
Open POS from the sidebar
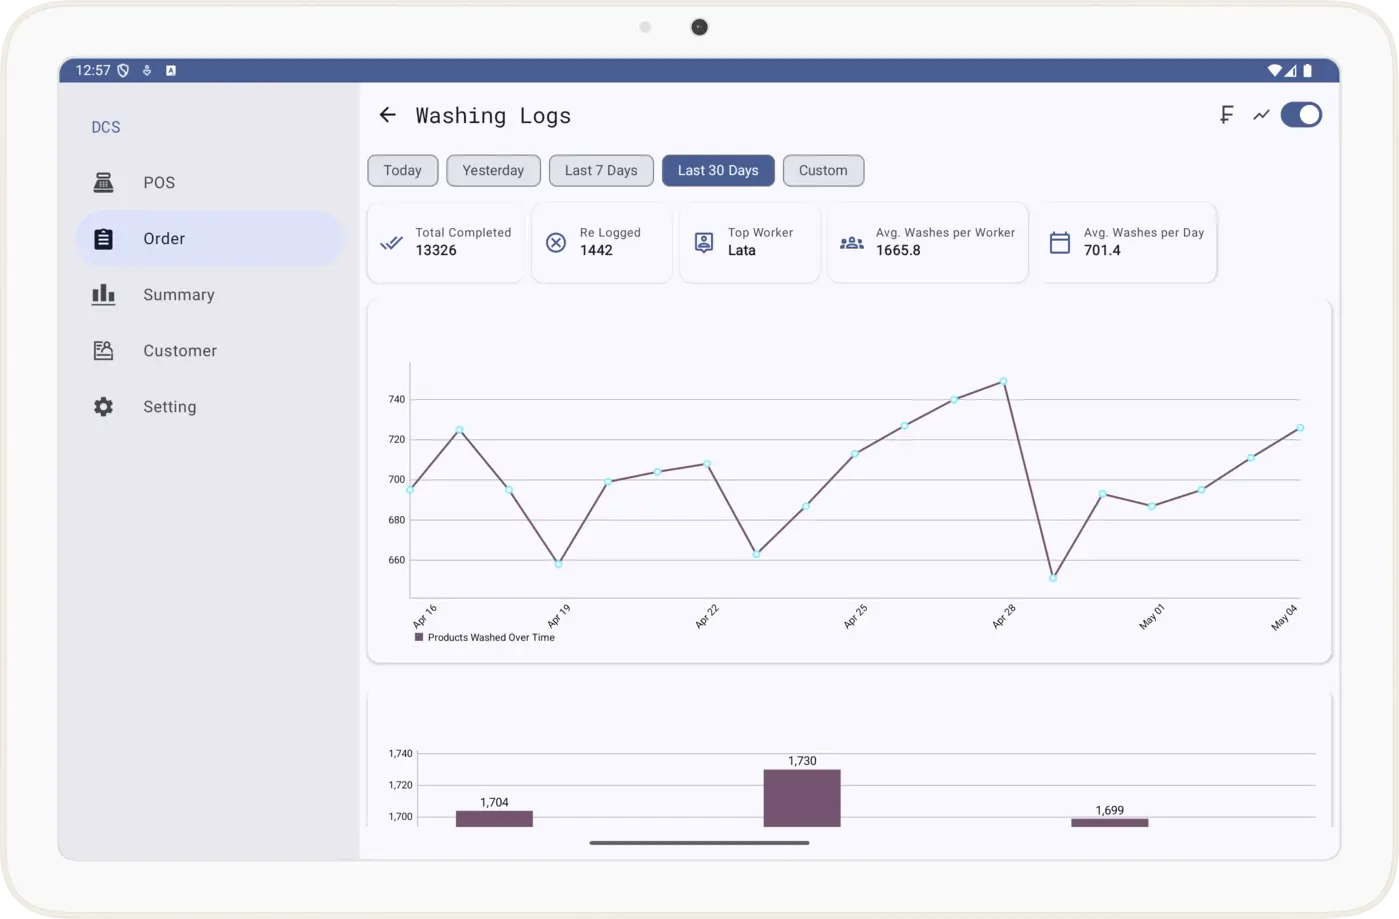coord(103,182)
